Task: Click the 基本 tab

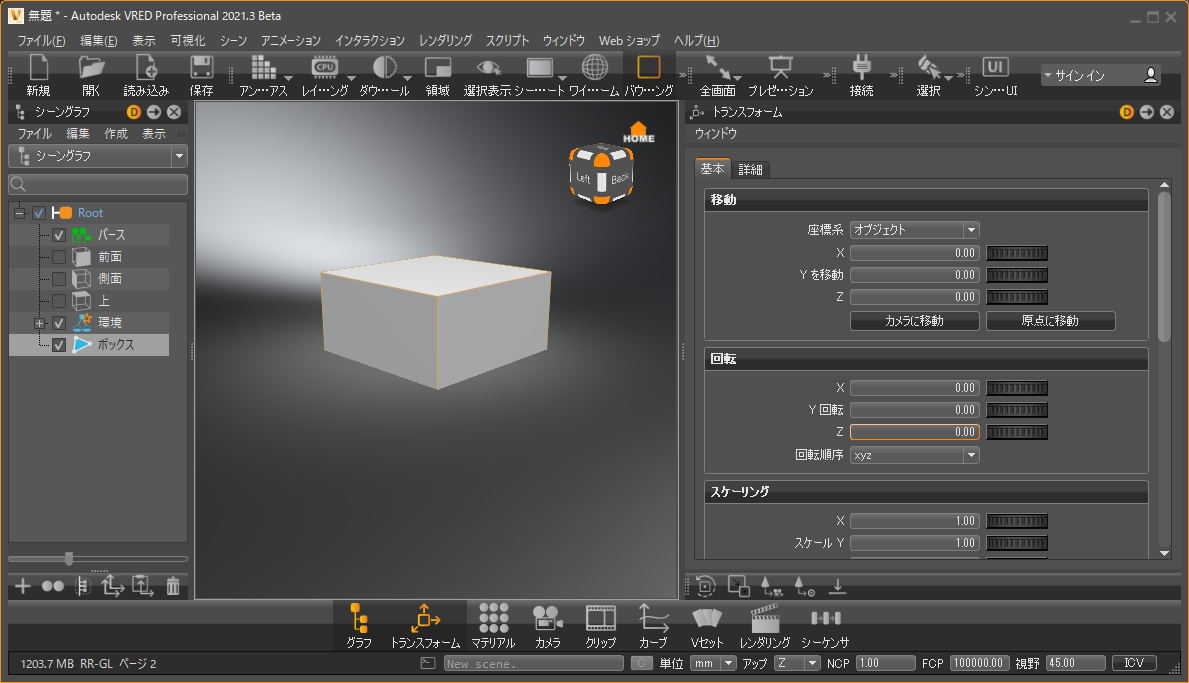Action: click(712, 168)
